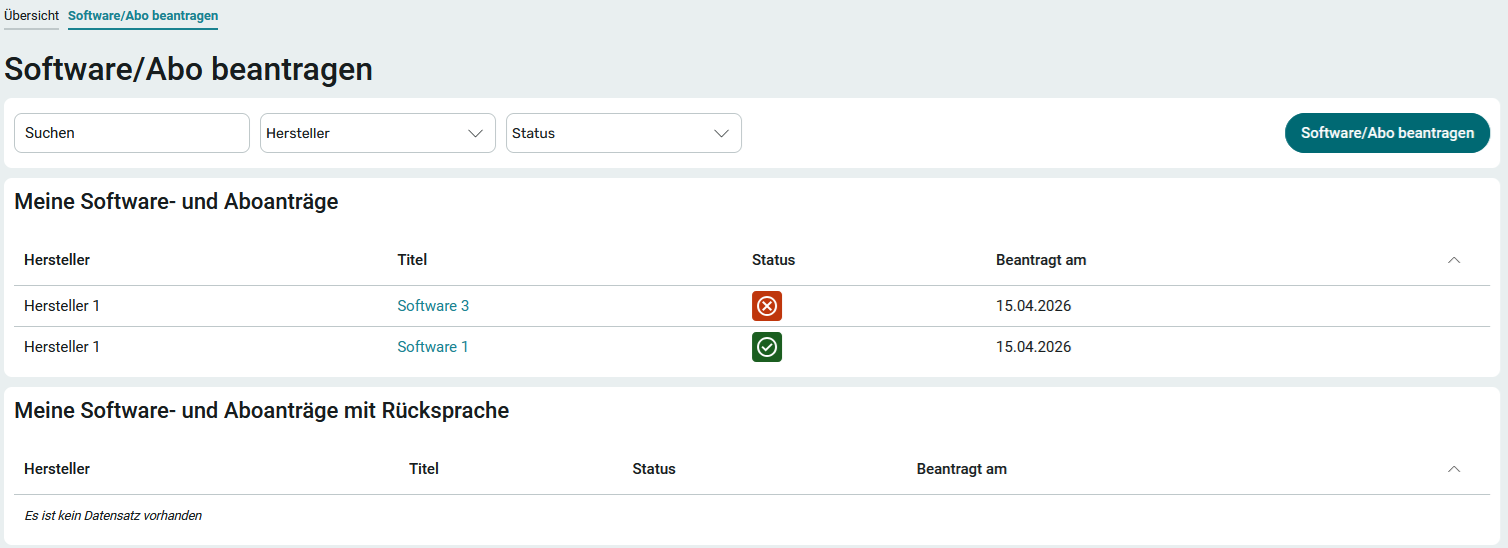Sort first table by Titel column header
This screenshot has width=1508, height=548.
412,260
